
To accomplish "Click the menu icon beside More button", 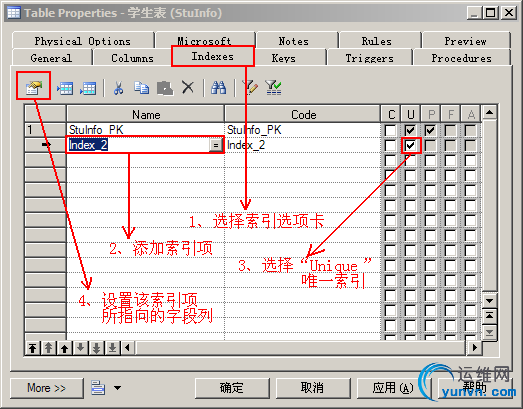I will tap(98, 388).
